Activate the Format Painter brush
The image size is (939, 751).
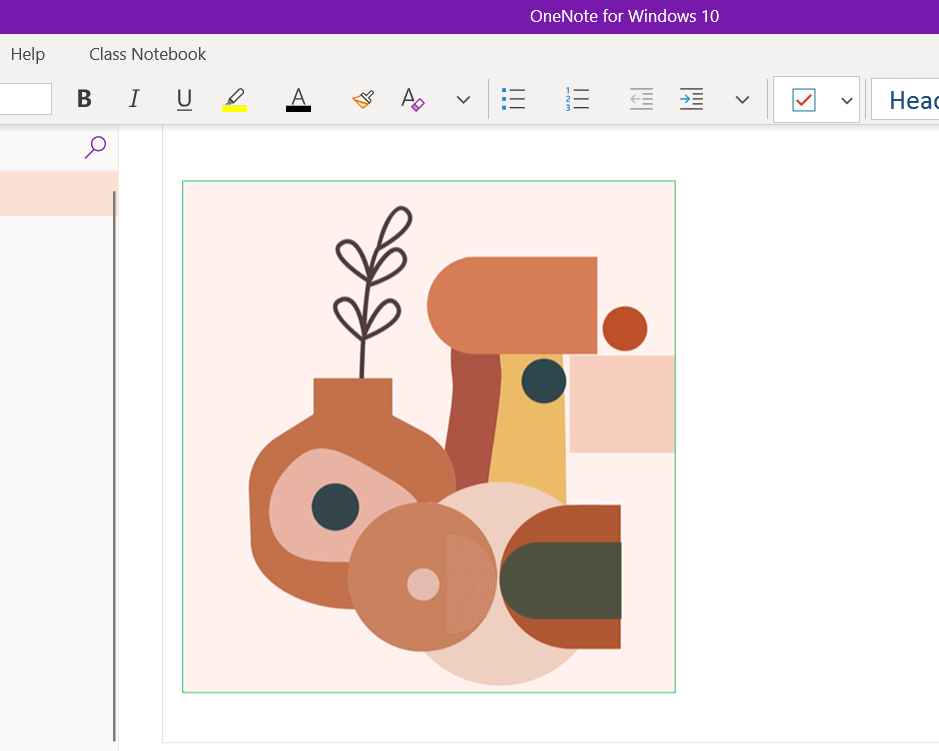362,99
